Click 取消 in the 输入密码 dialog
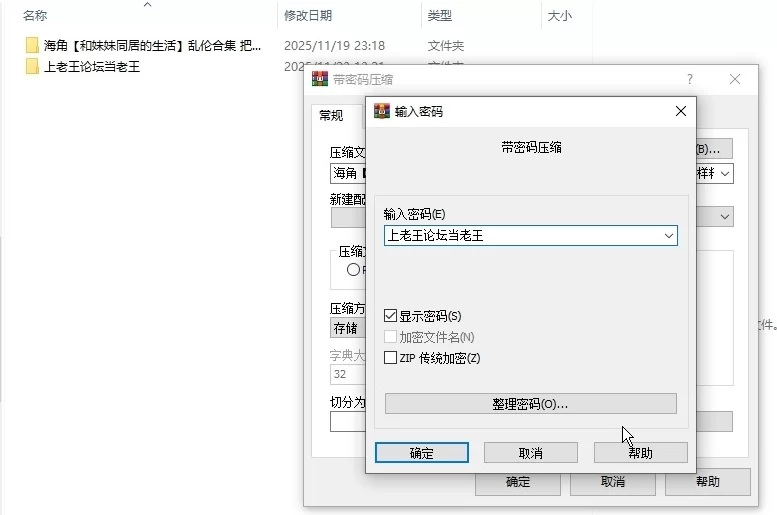Image resolution: width=777 pixels, height=515 pixels. tap(531, 453)
